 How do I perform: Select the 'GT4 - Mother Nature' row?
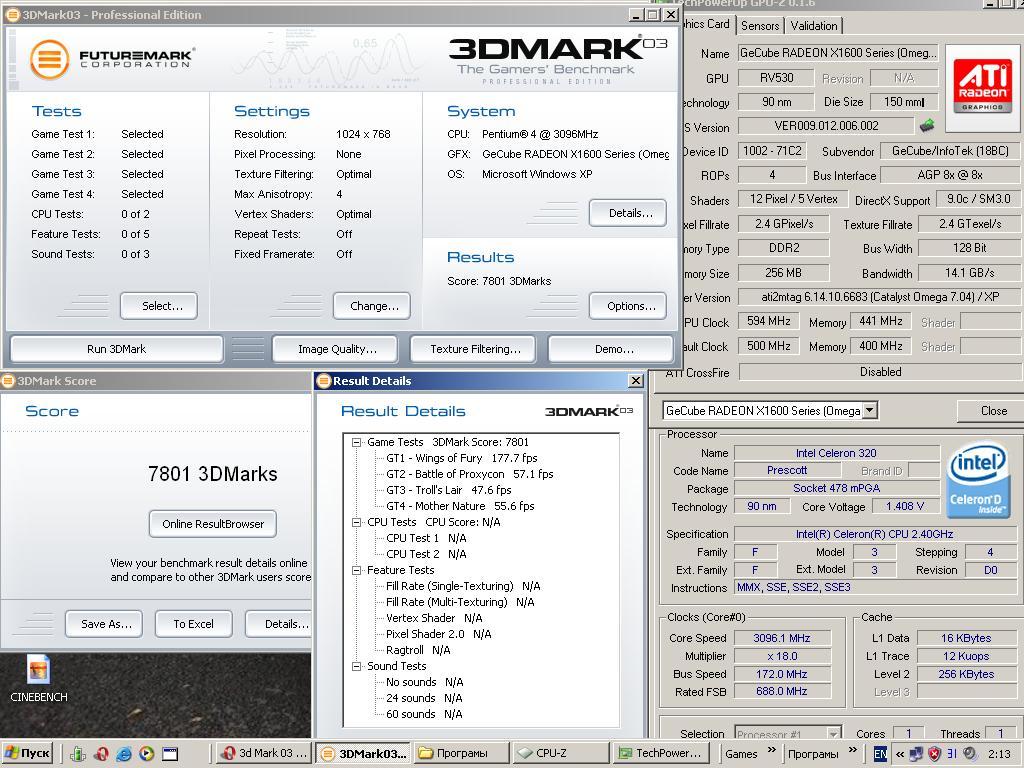(x=460, y=506)
